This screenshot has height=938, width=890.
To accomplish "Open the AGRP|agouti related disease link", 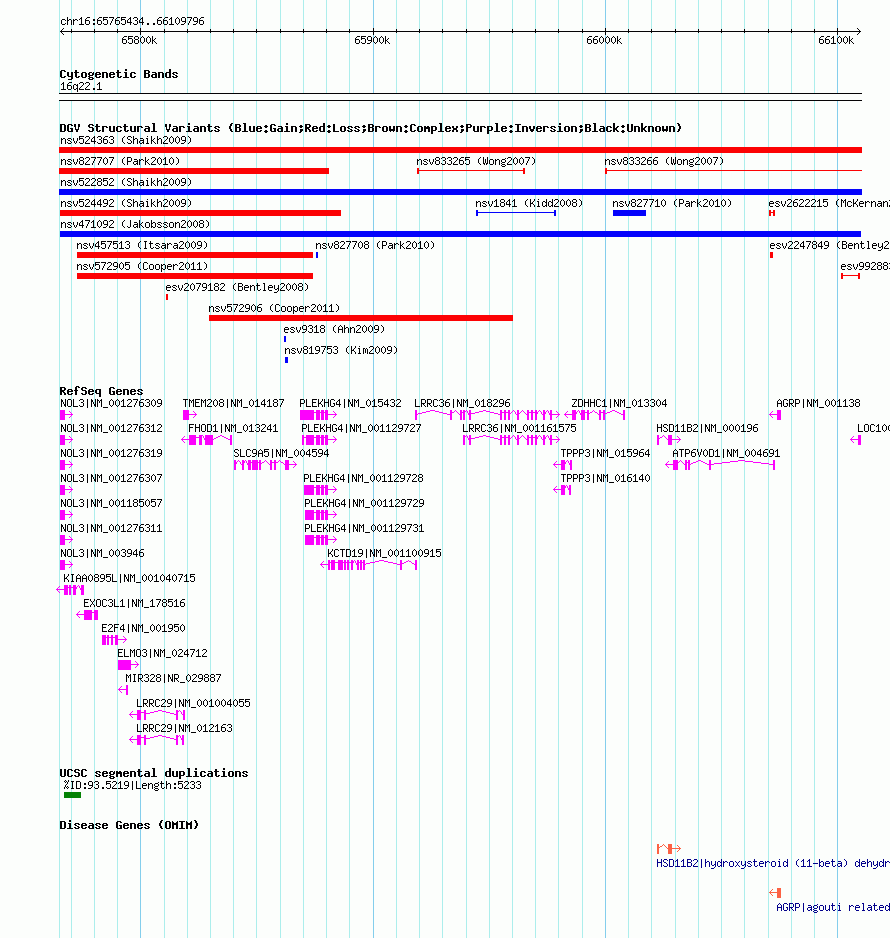I will (833, 907).
